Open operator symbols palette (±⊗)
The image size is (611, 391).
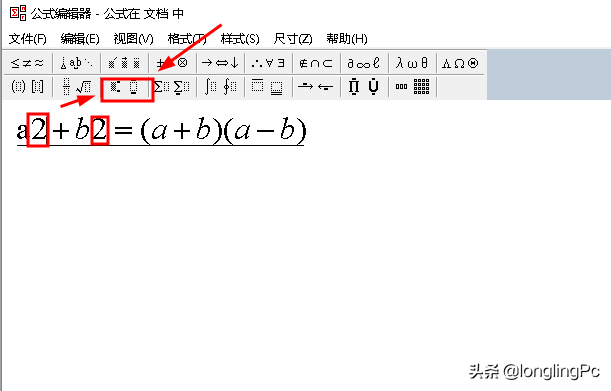point(172,63)
